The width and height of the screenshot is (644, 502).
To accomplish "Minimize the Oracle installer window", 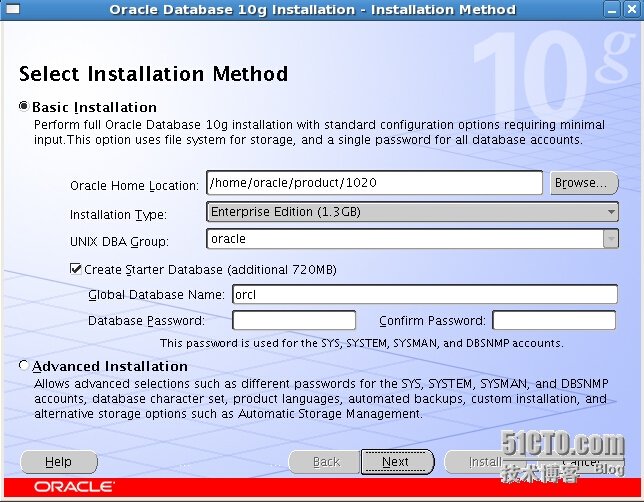I will click(x=612, y=9).
